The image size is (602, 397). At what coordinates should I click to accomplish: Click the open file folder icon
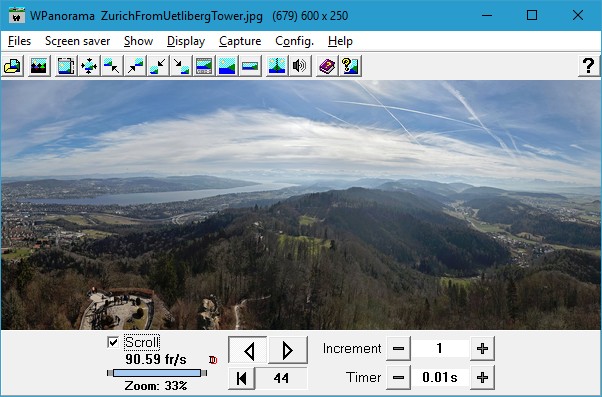click(x=13, y=66)
